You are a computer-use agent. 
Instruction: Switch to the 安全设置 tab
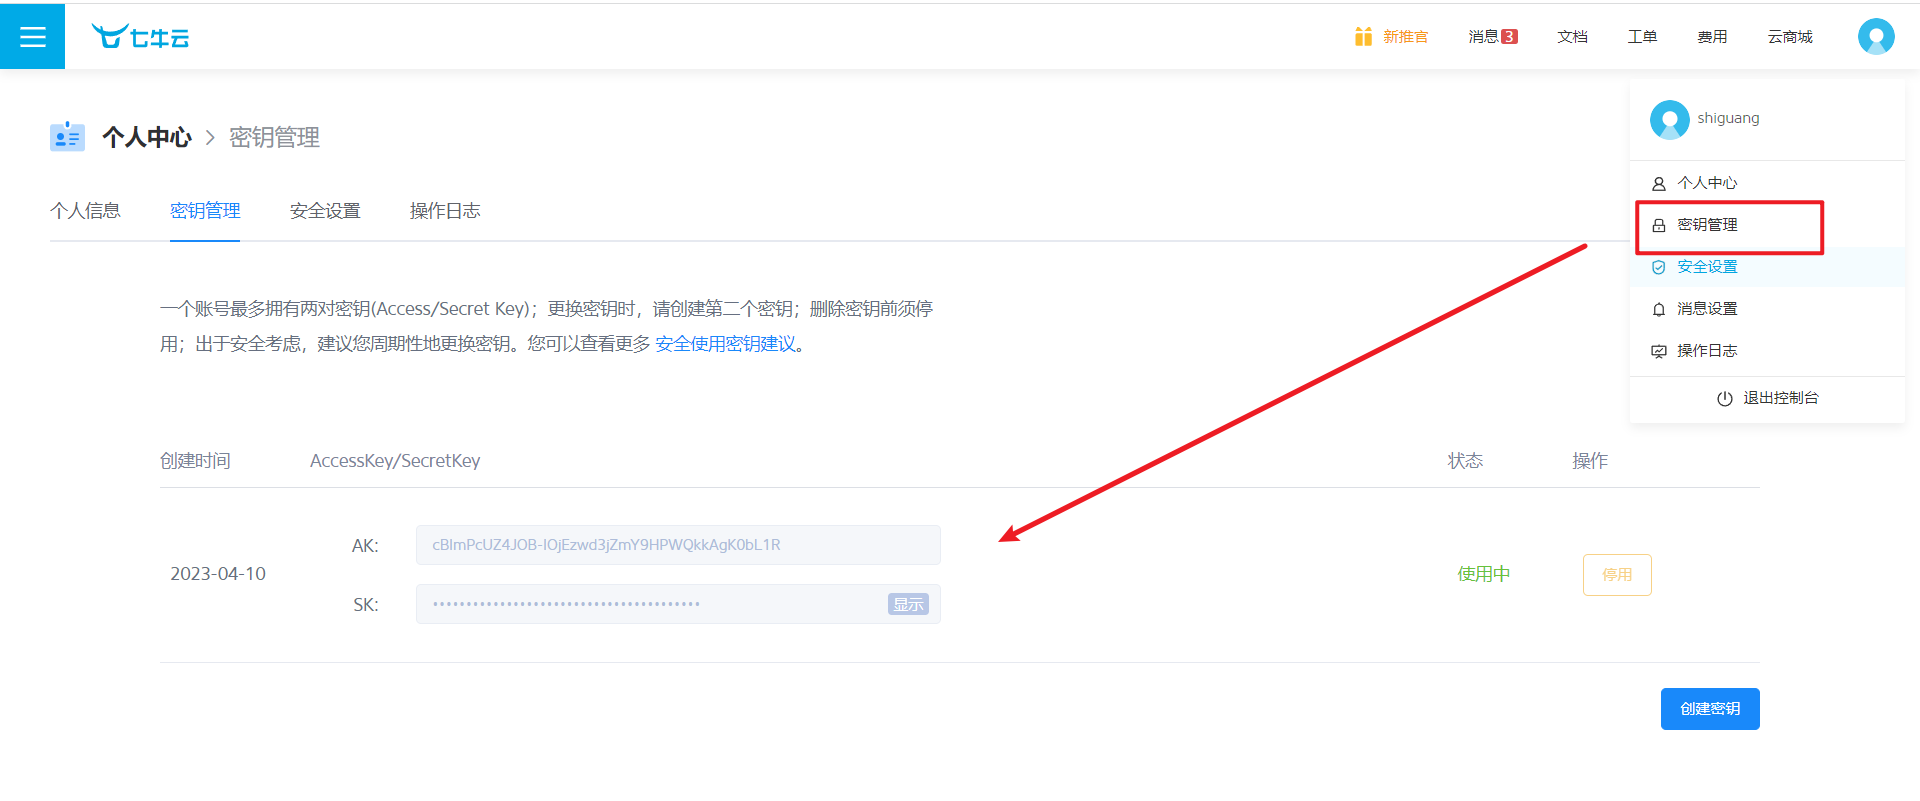(325, 211)
